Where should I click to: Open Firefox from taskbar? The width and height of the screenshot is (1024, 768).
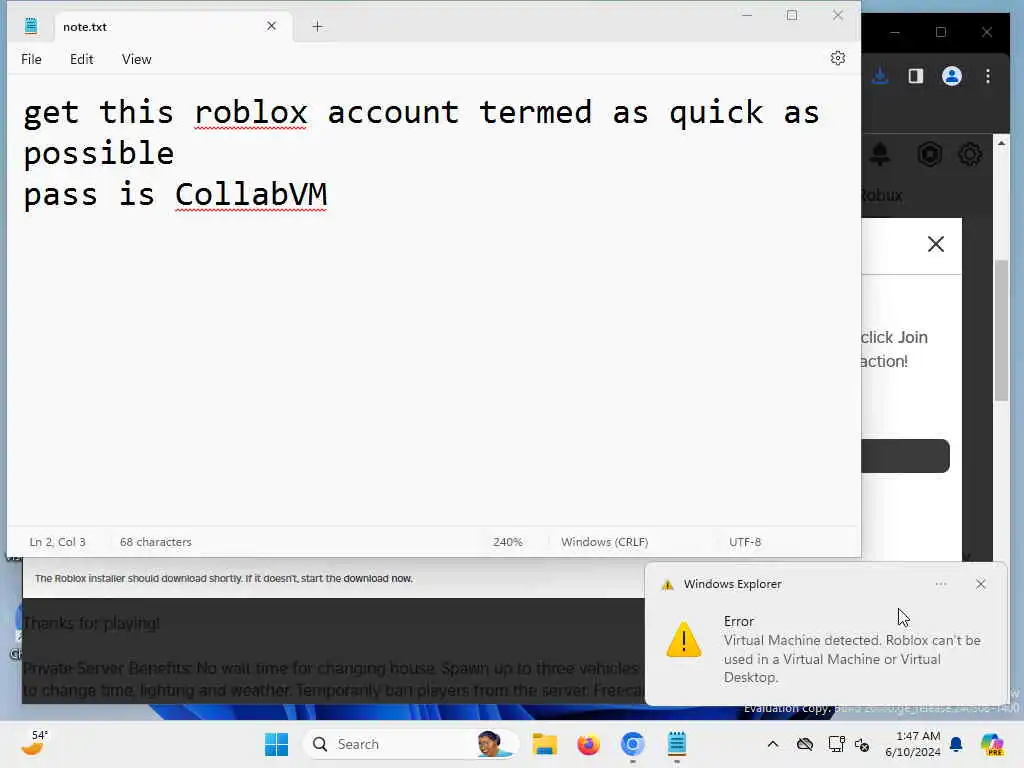point(588,744)
